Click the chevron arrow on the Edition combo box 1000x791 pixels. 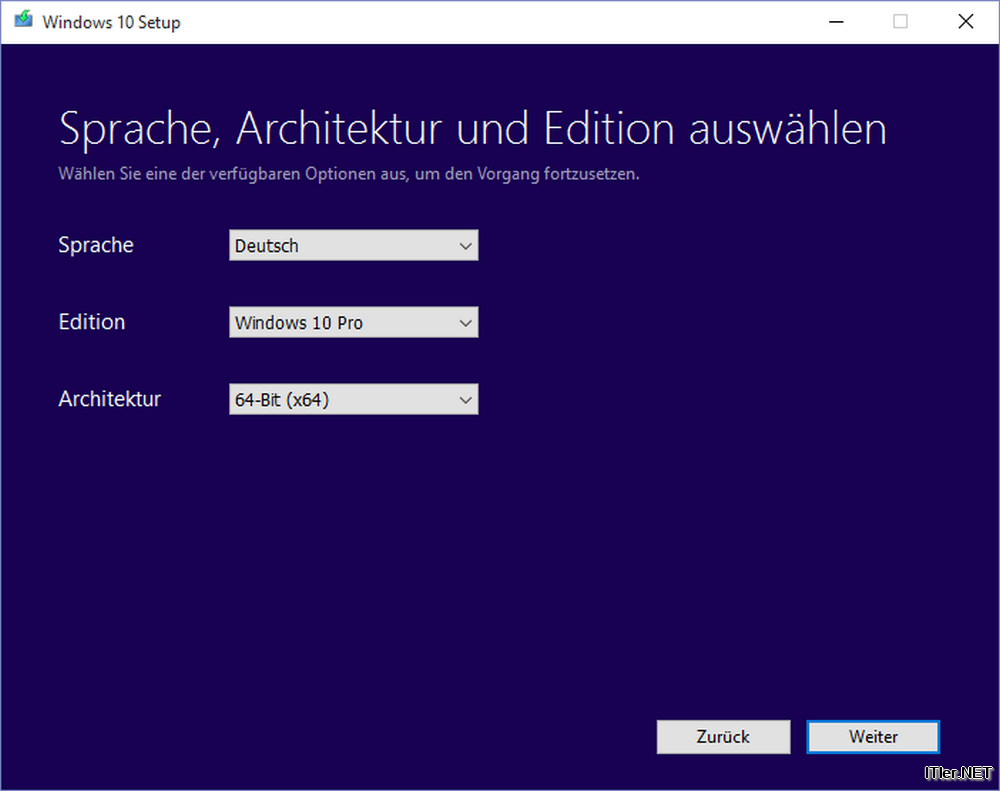[465, 322]
